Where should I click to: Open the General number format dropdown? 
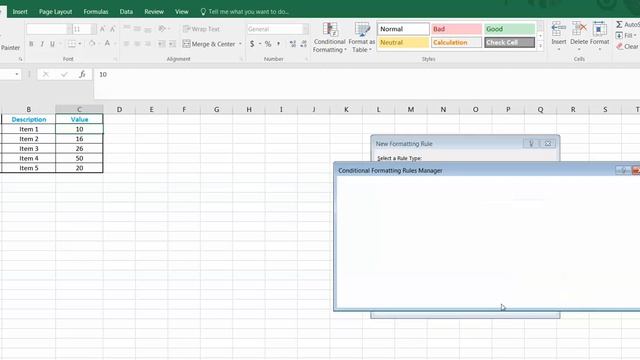pos(305,29)
